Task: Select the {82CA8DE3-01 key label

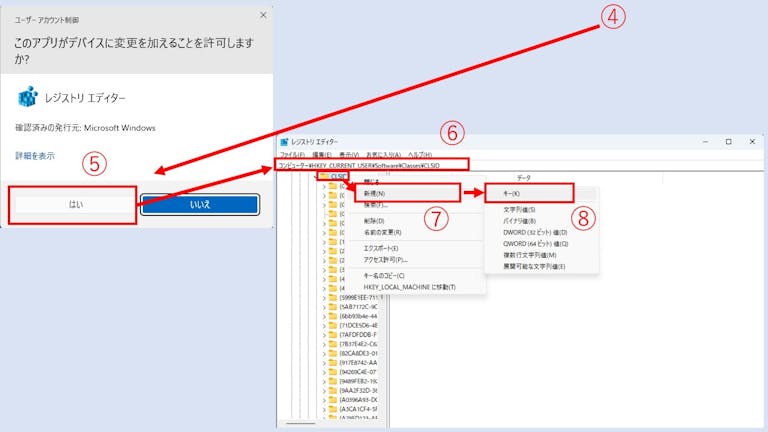Action: click(359, 353)
